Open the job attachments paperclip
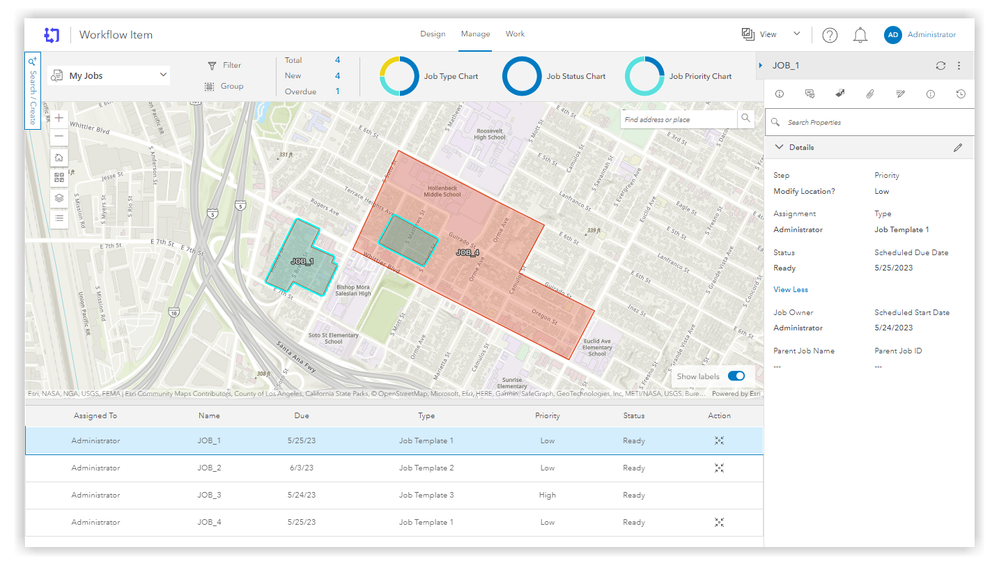The image size is (999, 573). click(870, 94)
